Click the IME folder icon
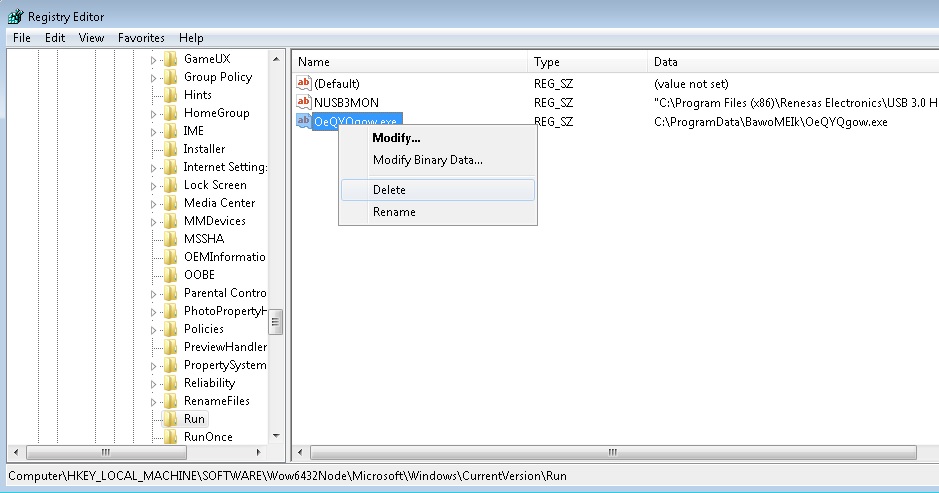939x493 pixels. tap(171, 131)
